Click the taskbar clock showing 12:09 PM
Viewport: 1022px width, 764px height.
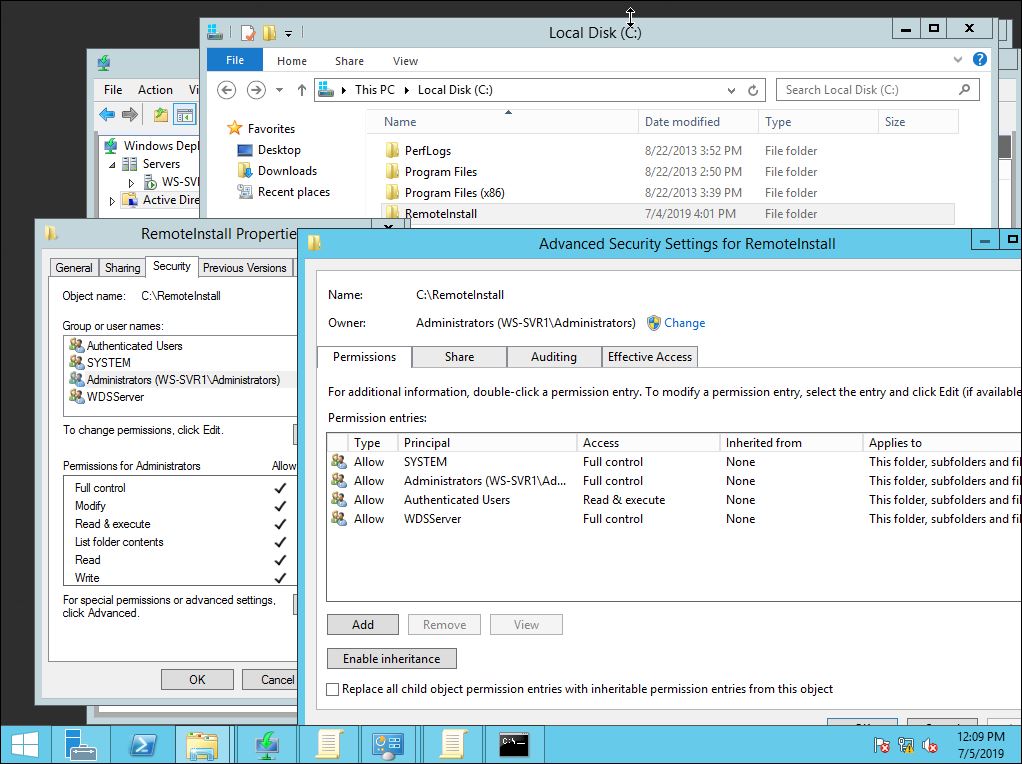[980, 744]
